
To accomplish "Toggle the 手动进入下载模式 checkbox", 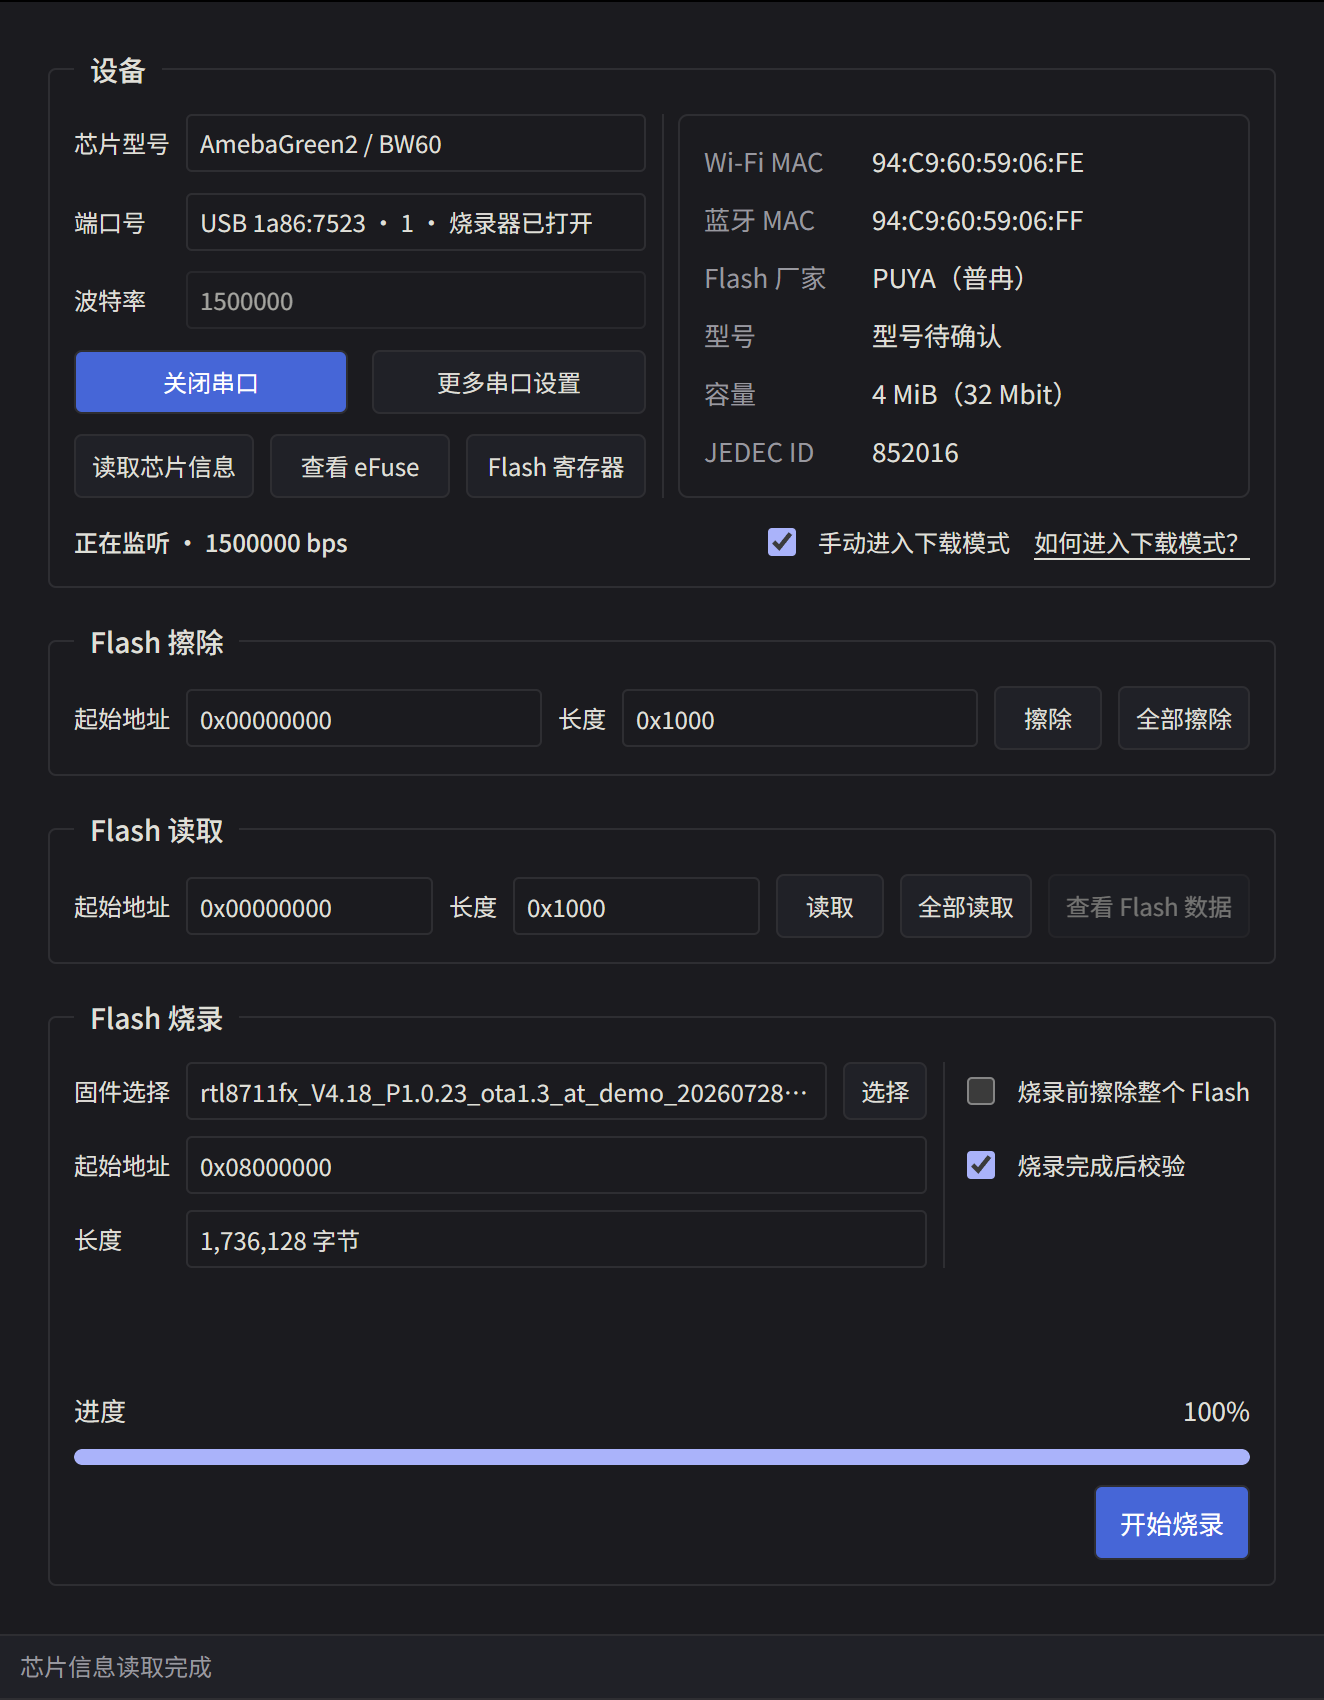I will (x=782, y=542).
